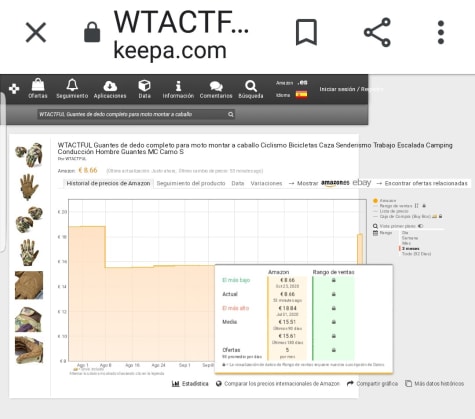475x419 pixels.
Task: Bookmark this keepa.com page
Action: [x=306, y=32]
